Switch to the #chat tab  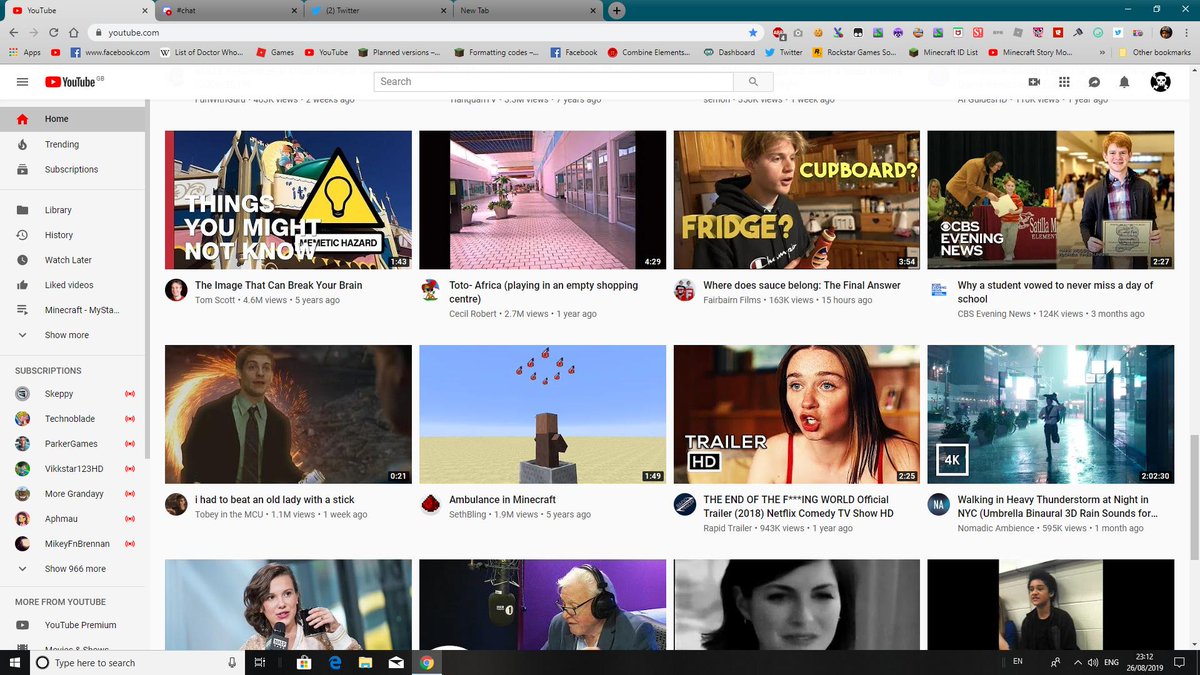[230, 10]
